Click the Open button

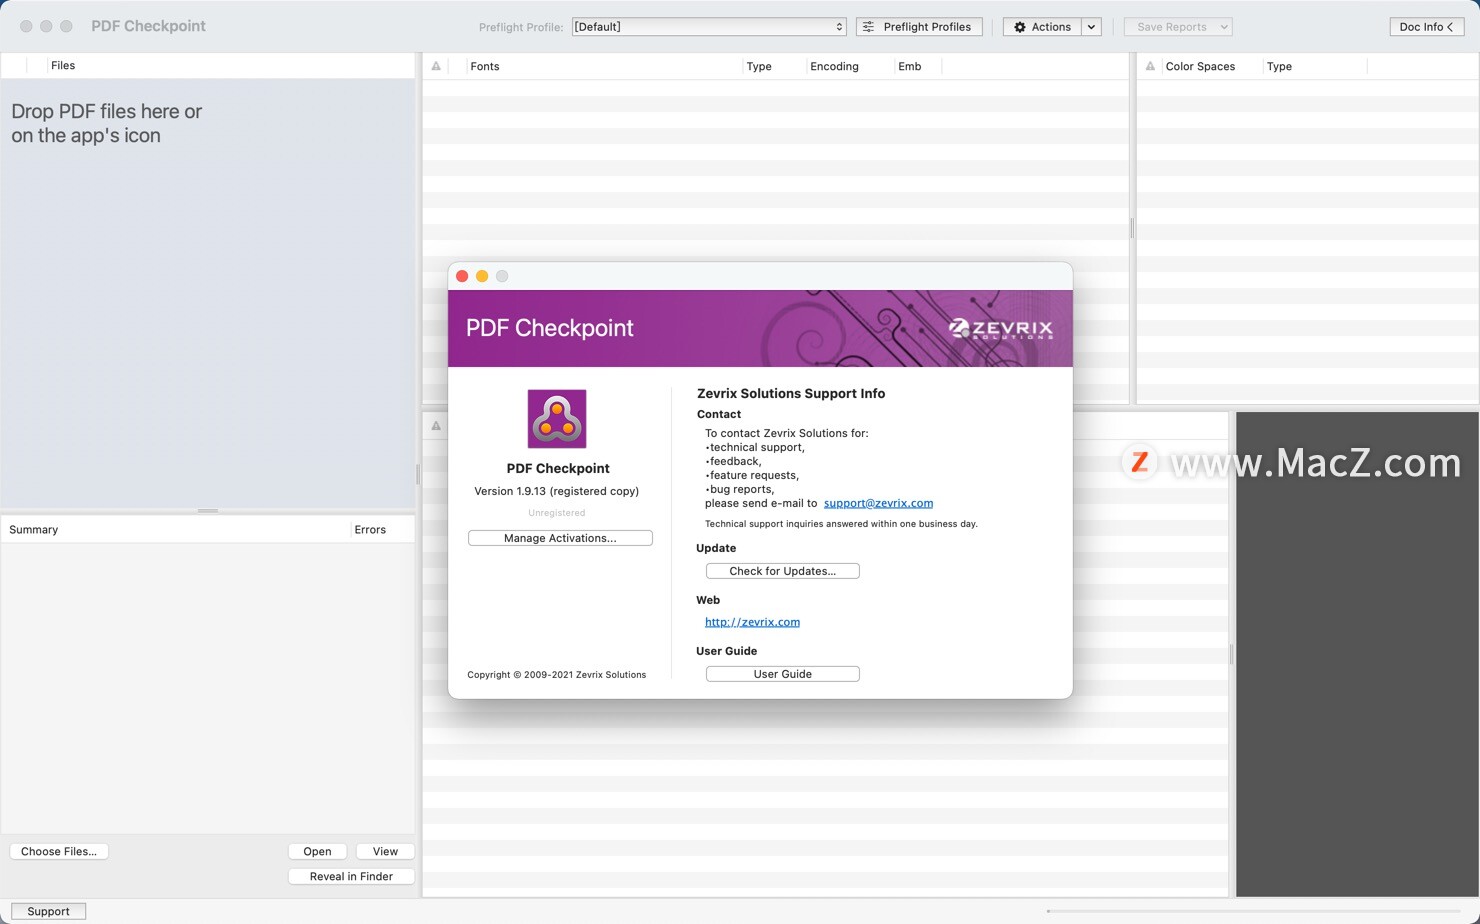(317, 851)
